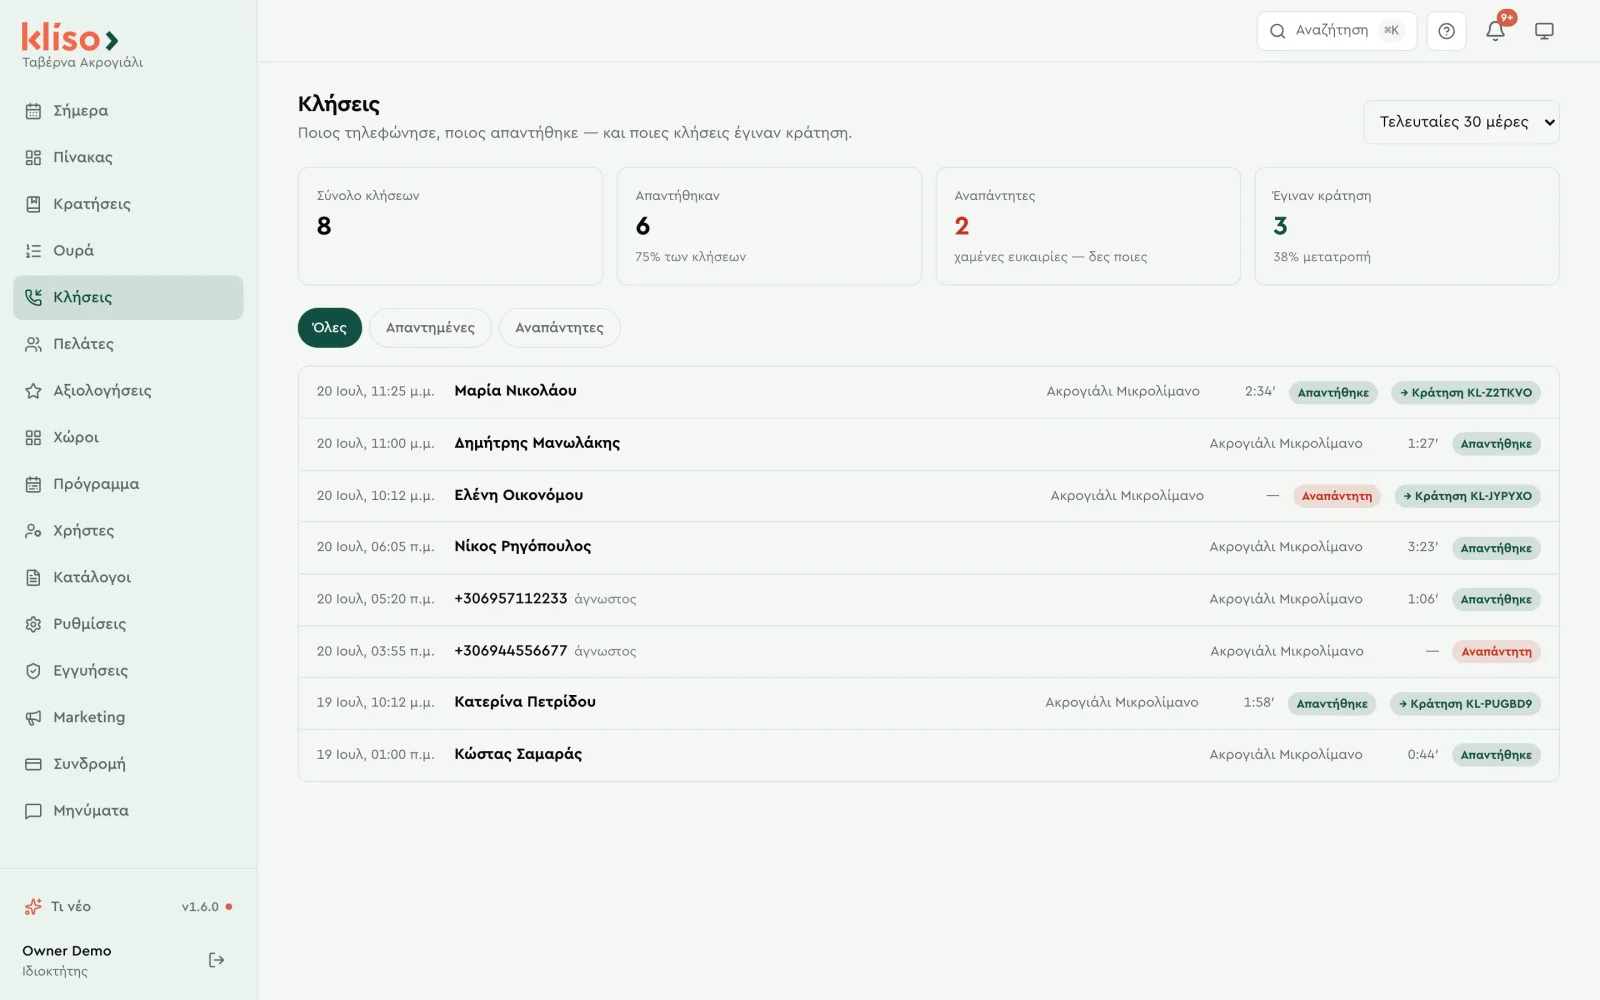Click the logout icon beside Owner Demo
Viewport: 1600px width, 1000px height.
click(x=216, y=960)
